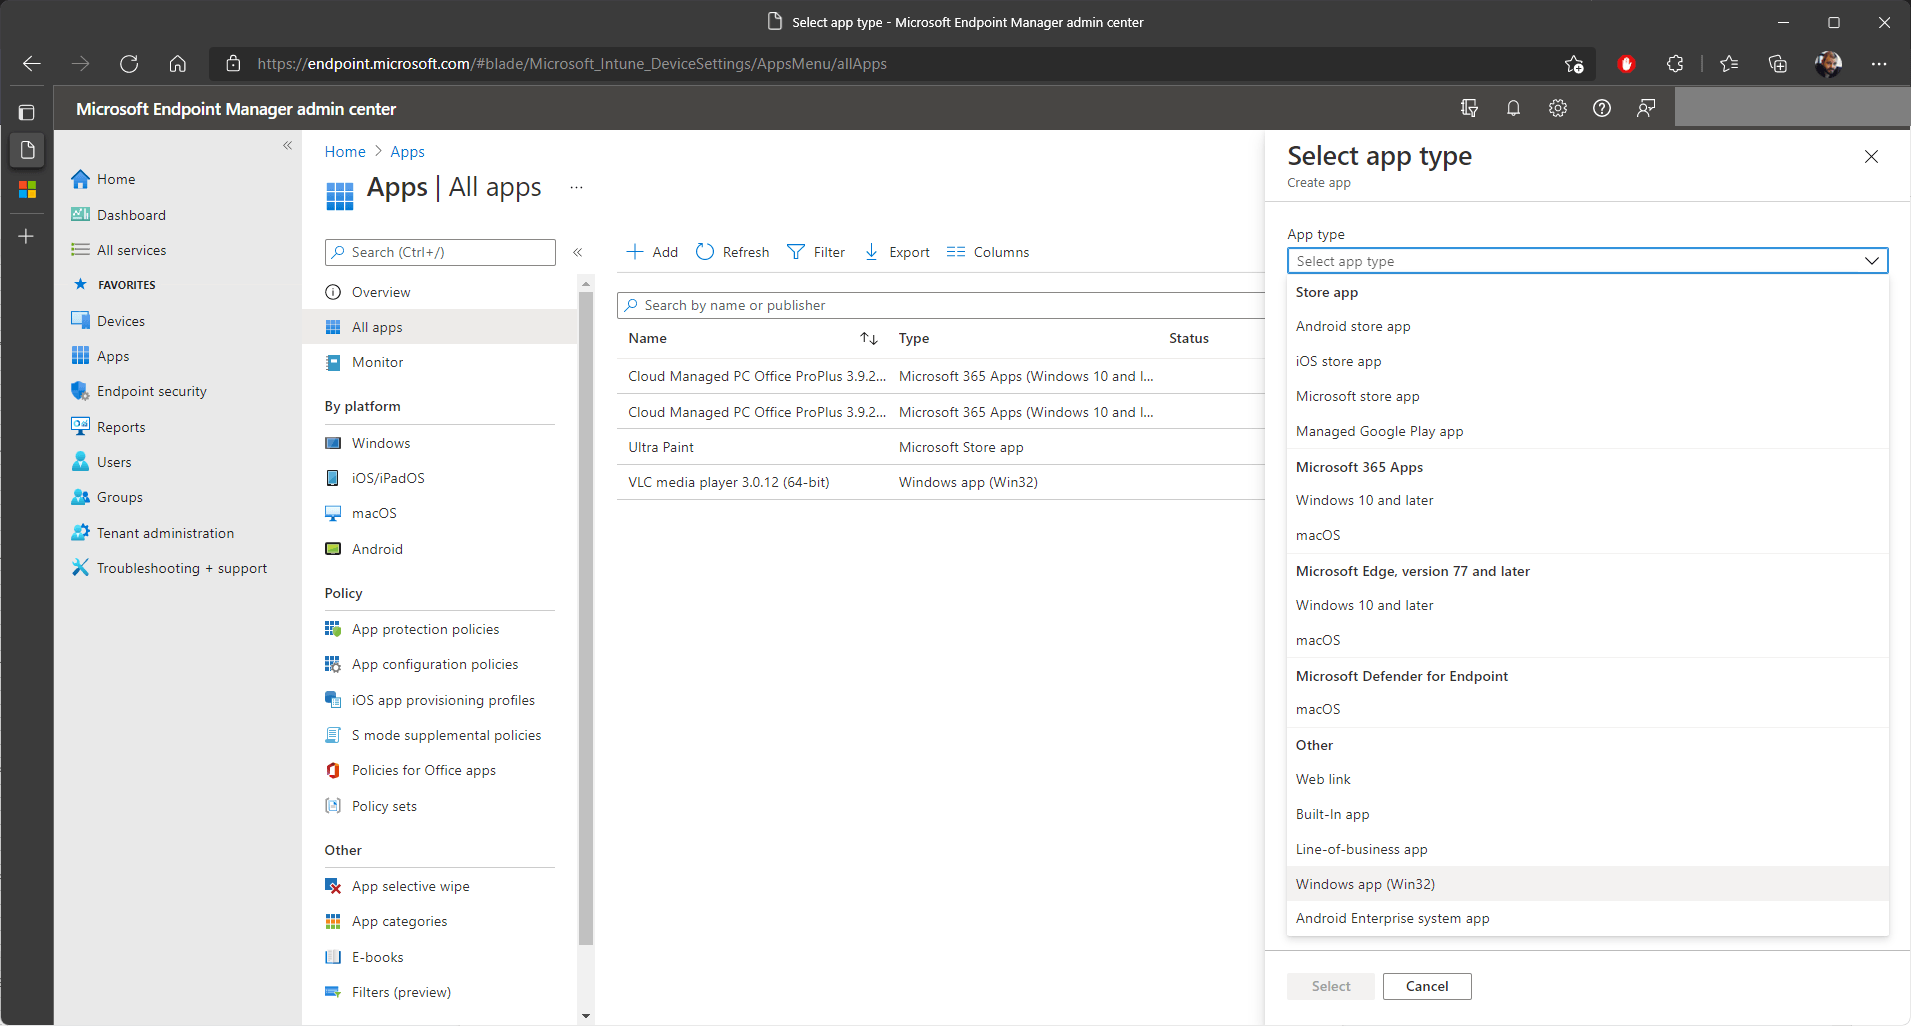Click the red ad blocker extension icon
The height and width of the screenshot is (1026, 1911).
pyautogui.click(x=1626, y=64)
